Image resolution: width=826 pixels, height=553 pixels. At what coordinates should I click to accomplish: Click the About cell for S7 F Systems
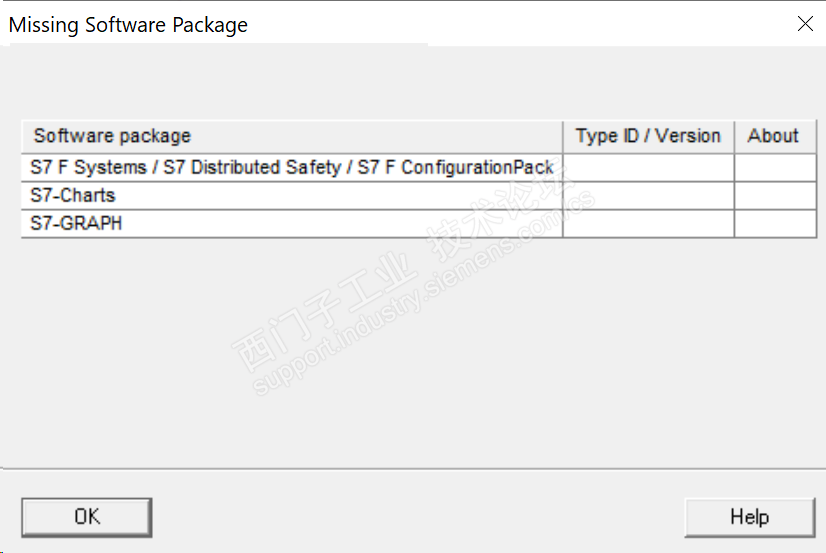point(775,168)
